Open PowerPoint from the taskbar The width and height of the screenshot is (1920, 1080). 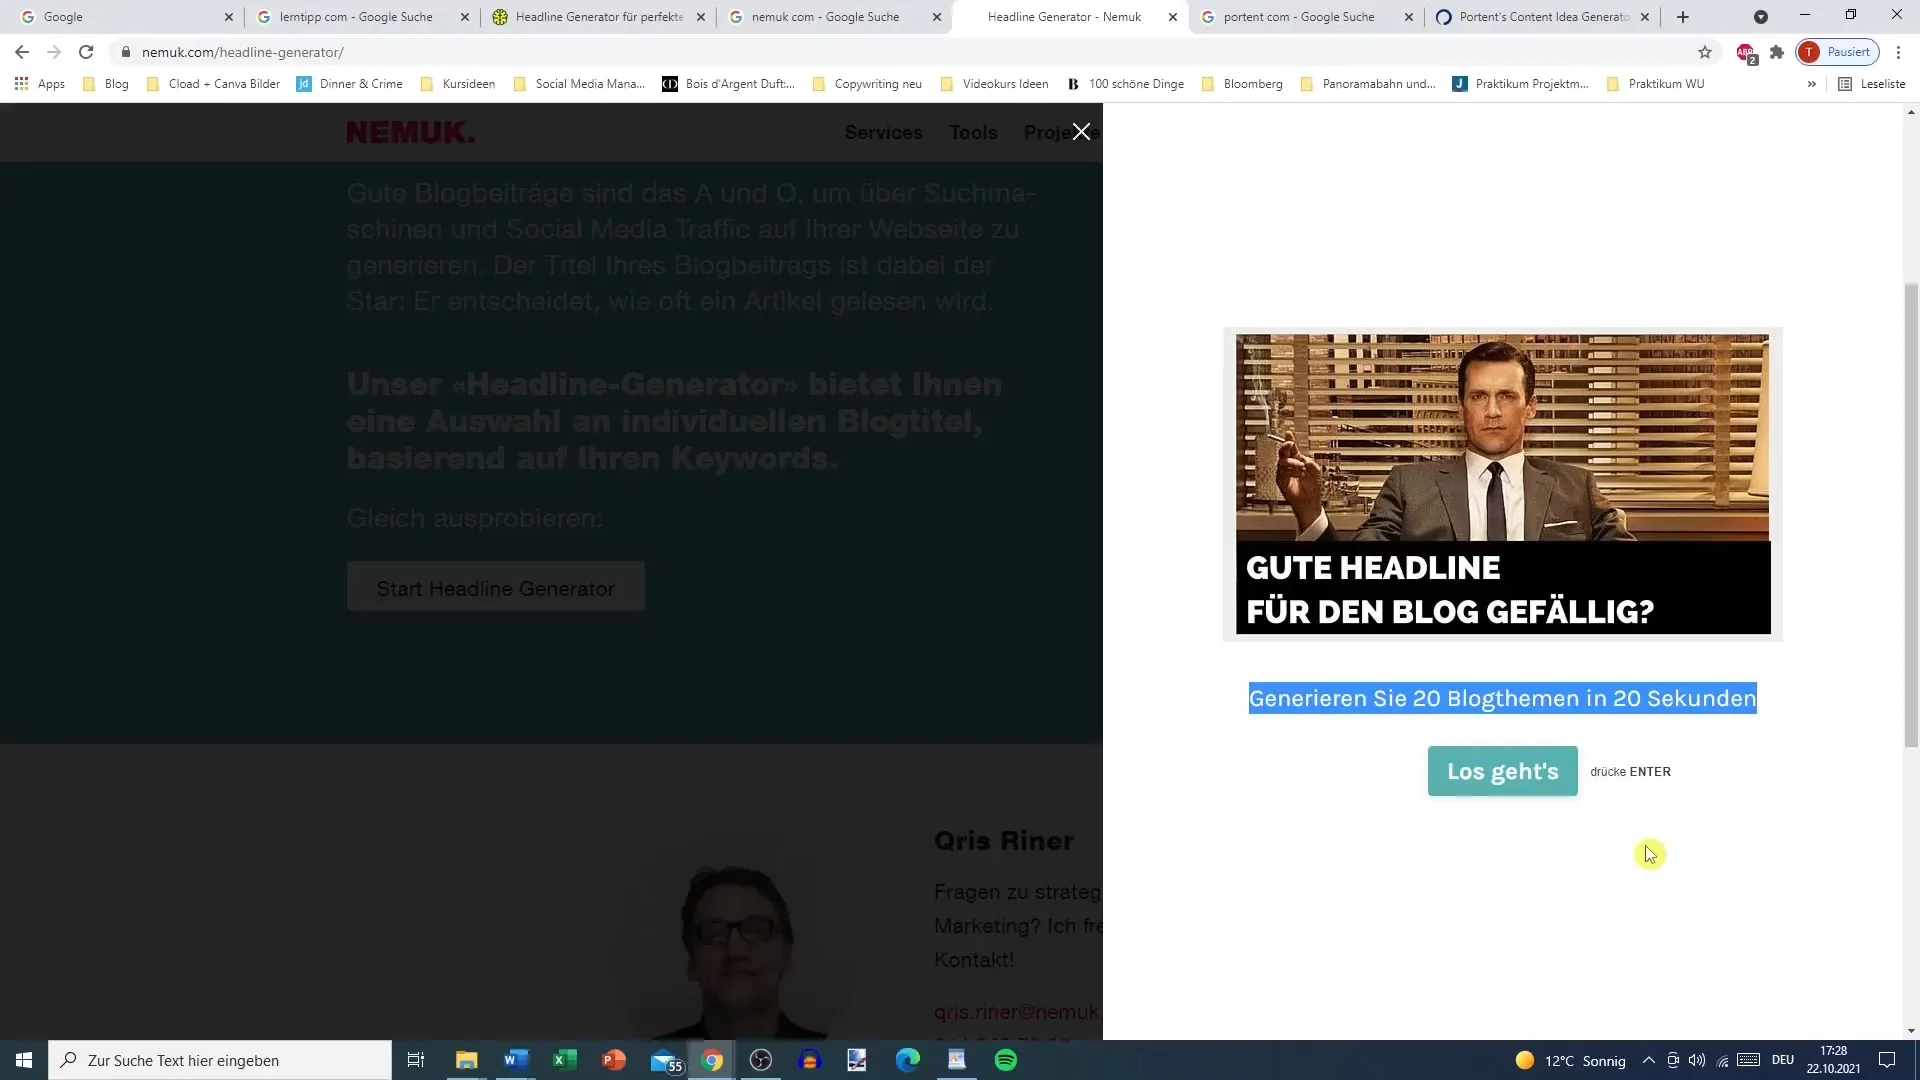[614, 1060]
